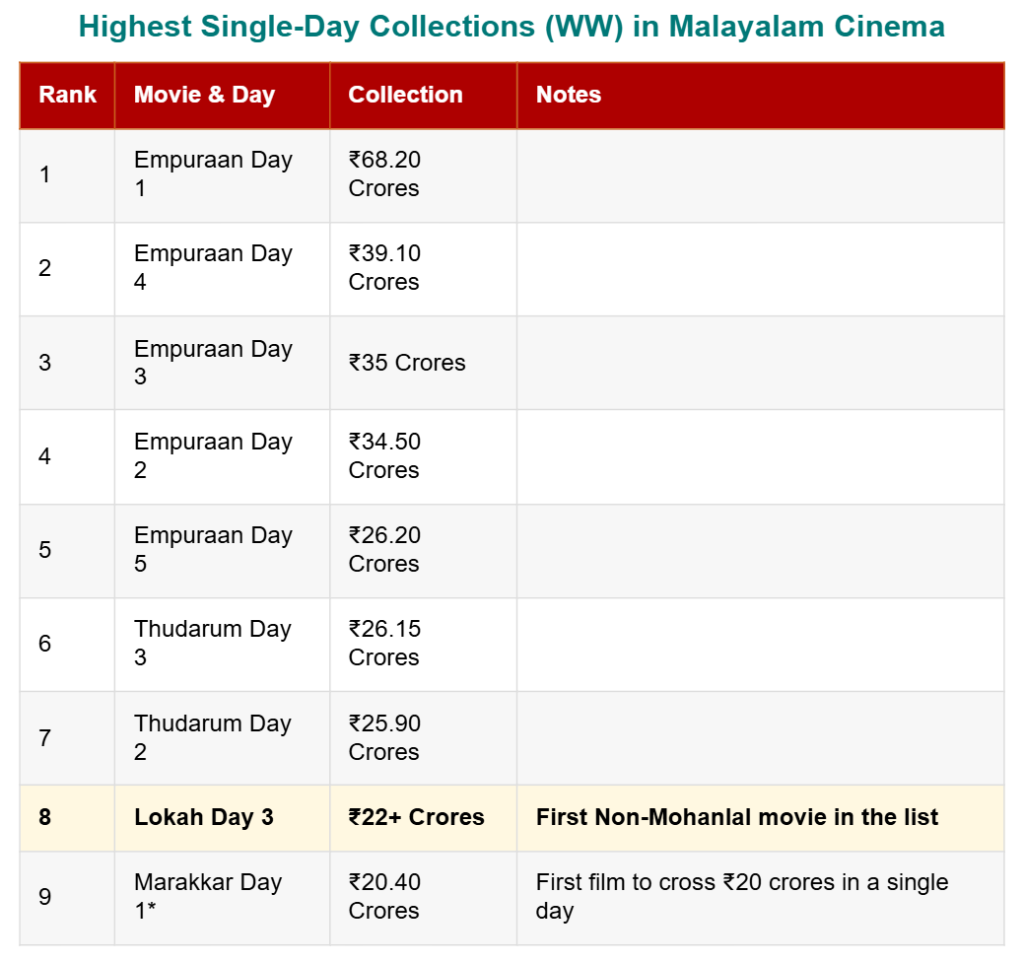Image resolution: width=1024 pixels, height=963 pixels.
Task: Click the ₹20.40 Crores cell
Action: (385, 896)
